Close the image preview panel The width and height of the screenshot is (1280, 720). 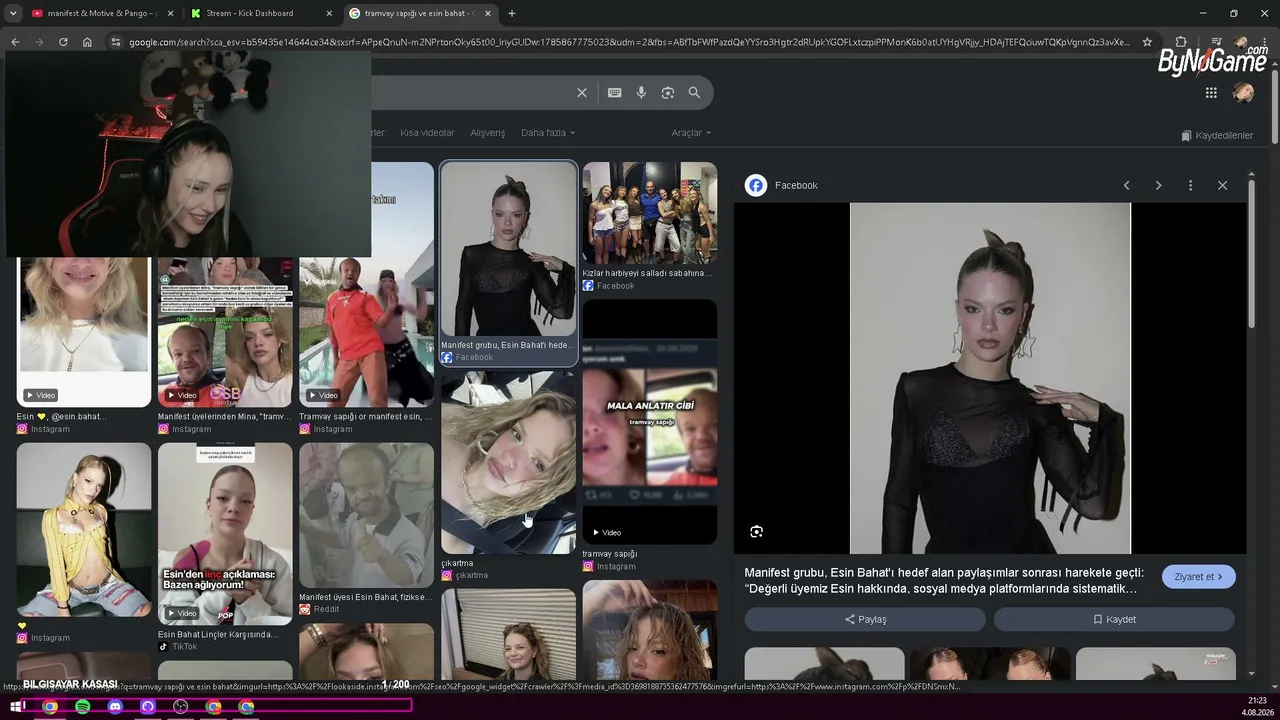(x=1222, y=185)
